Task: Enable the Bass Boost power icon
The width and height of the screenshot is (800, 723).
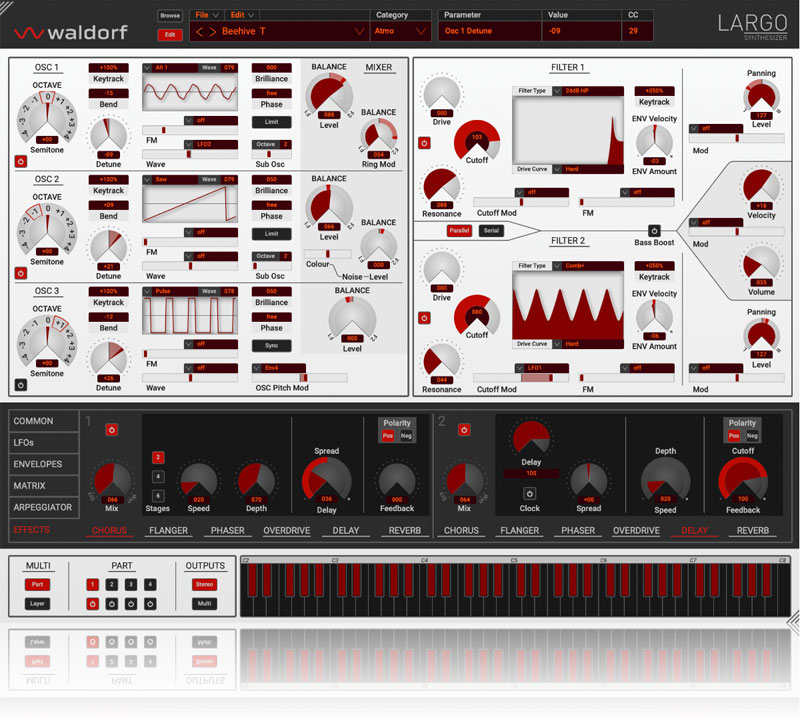Action: tap(655, 230)
